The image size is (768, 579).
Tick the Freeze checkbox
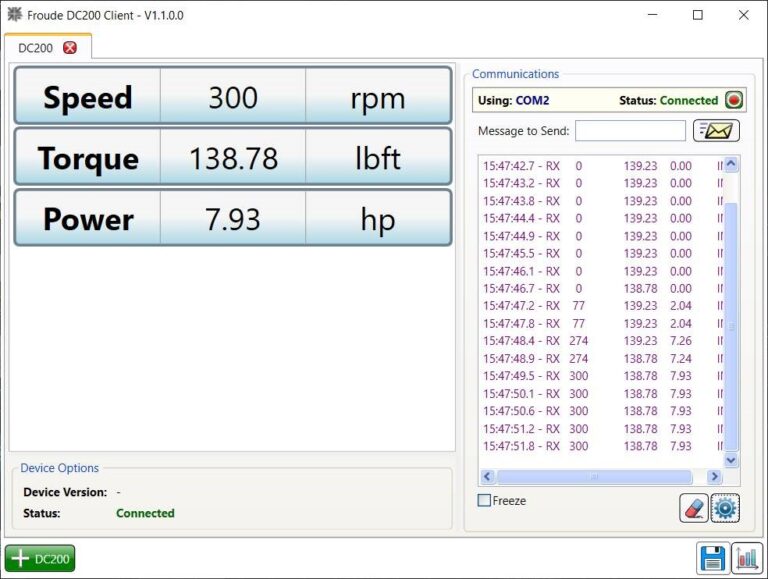coord(484,500)
